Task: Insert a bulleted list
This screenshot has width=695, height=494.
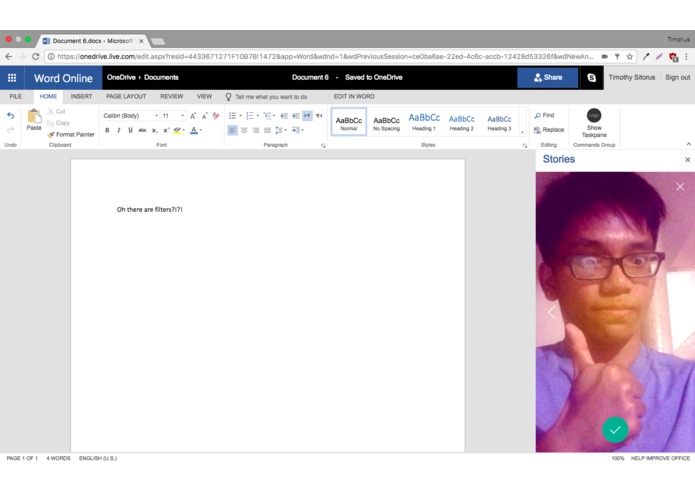Action: click(x=232, y=116)
